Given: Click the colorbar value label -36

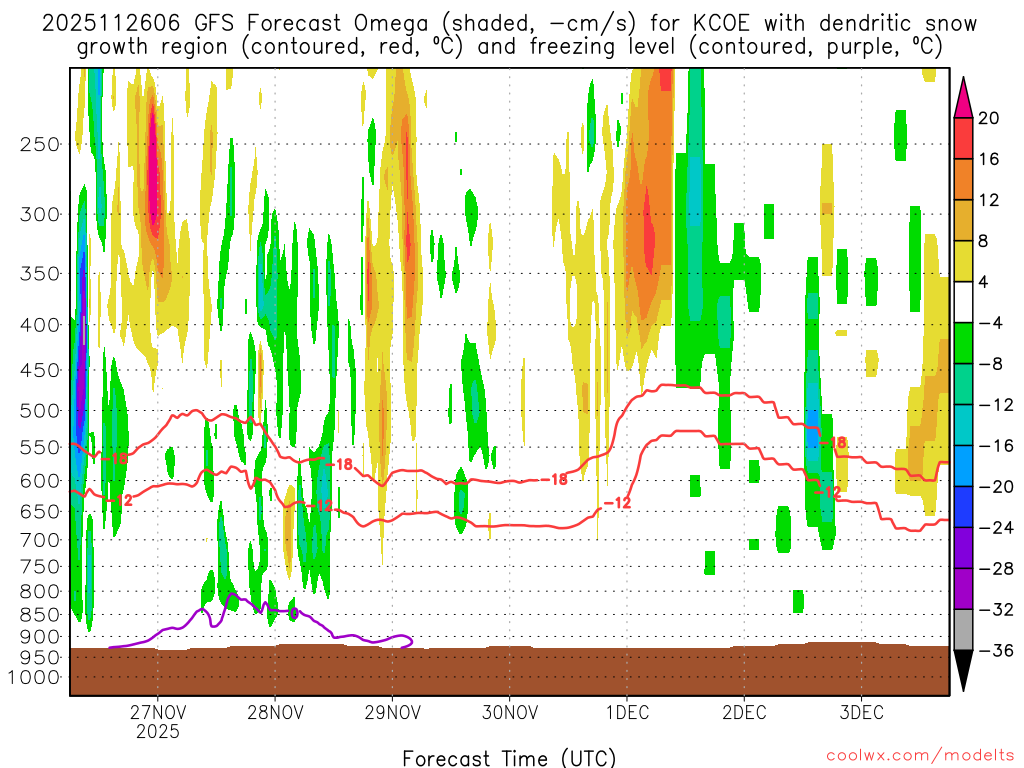Looking at the screenshot, I should click(996, 650).
